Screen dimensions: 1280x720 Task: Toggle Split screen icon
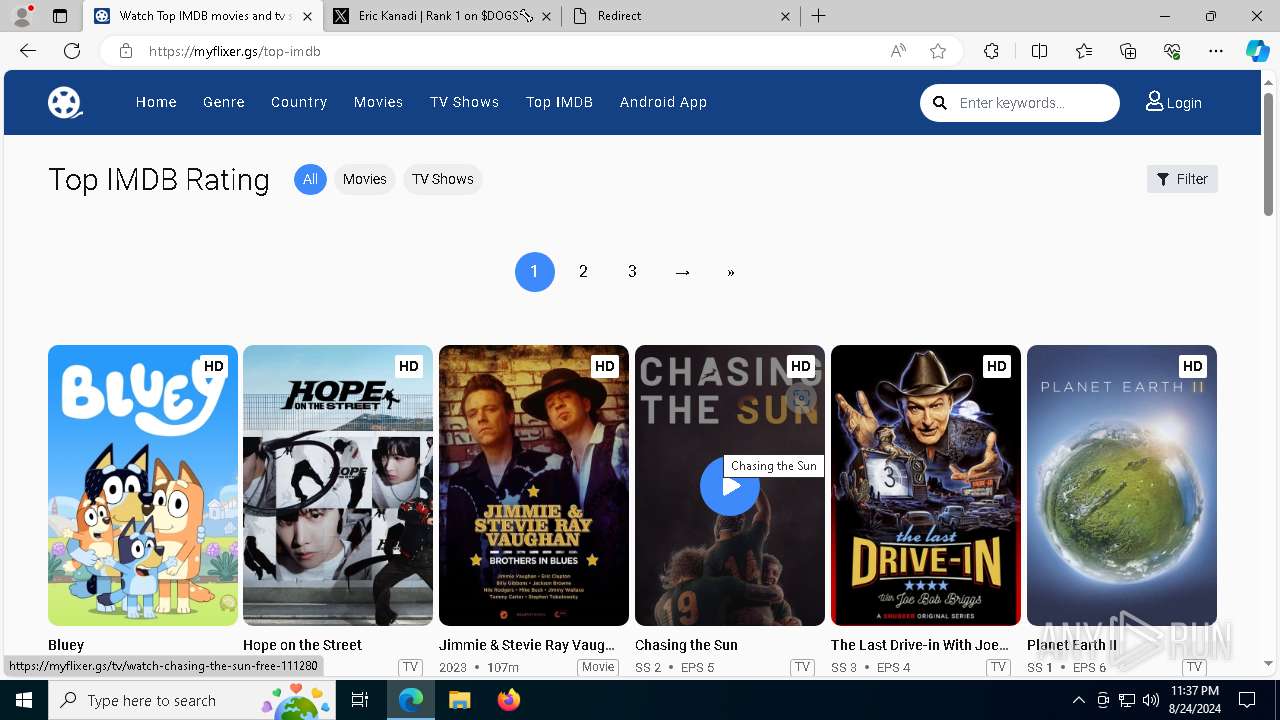tap(1039, 51)
